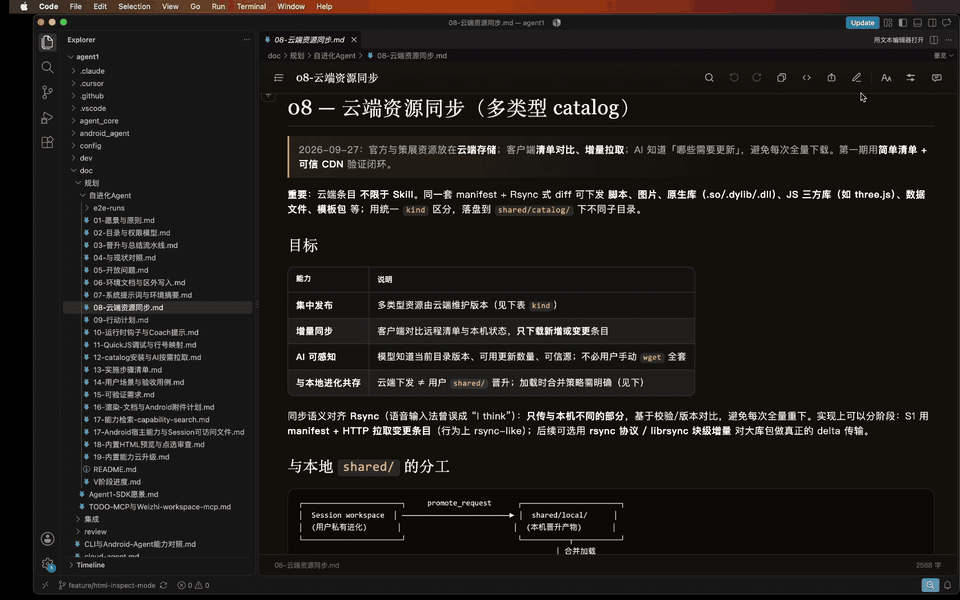
Task: Click the Update button
Action: [862, 23]
